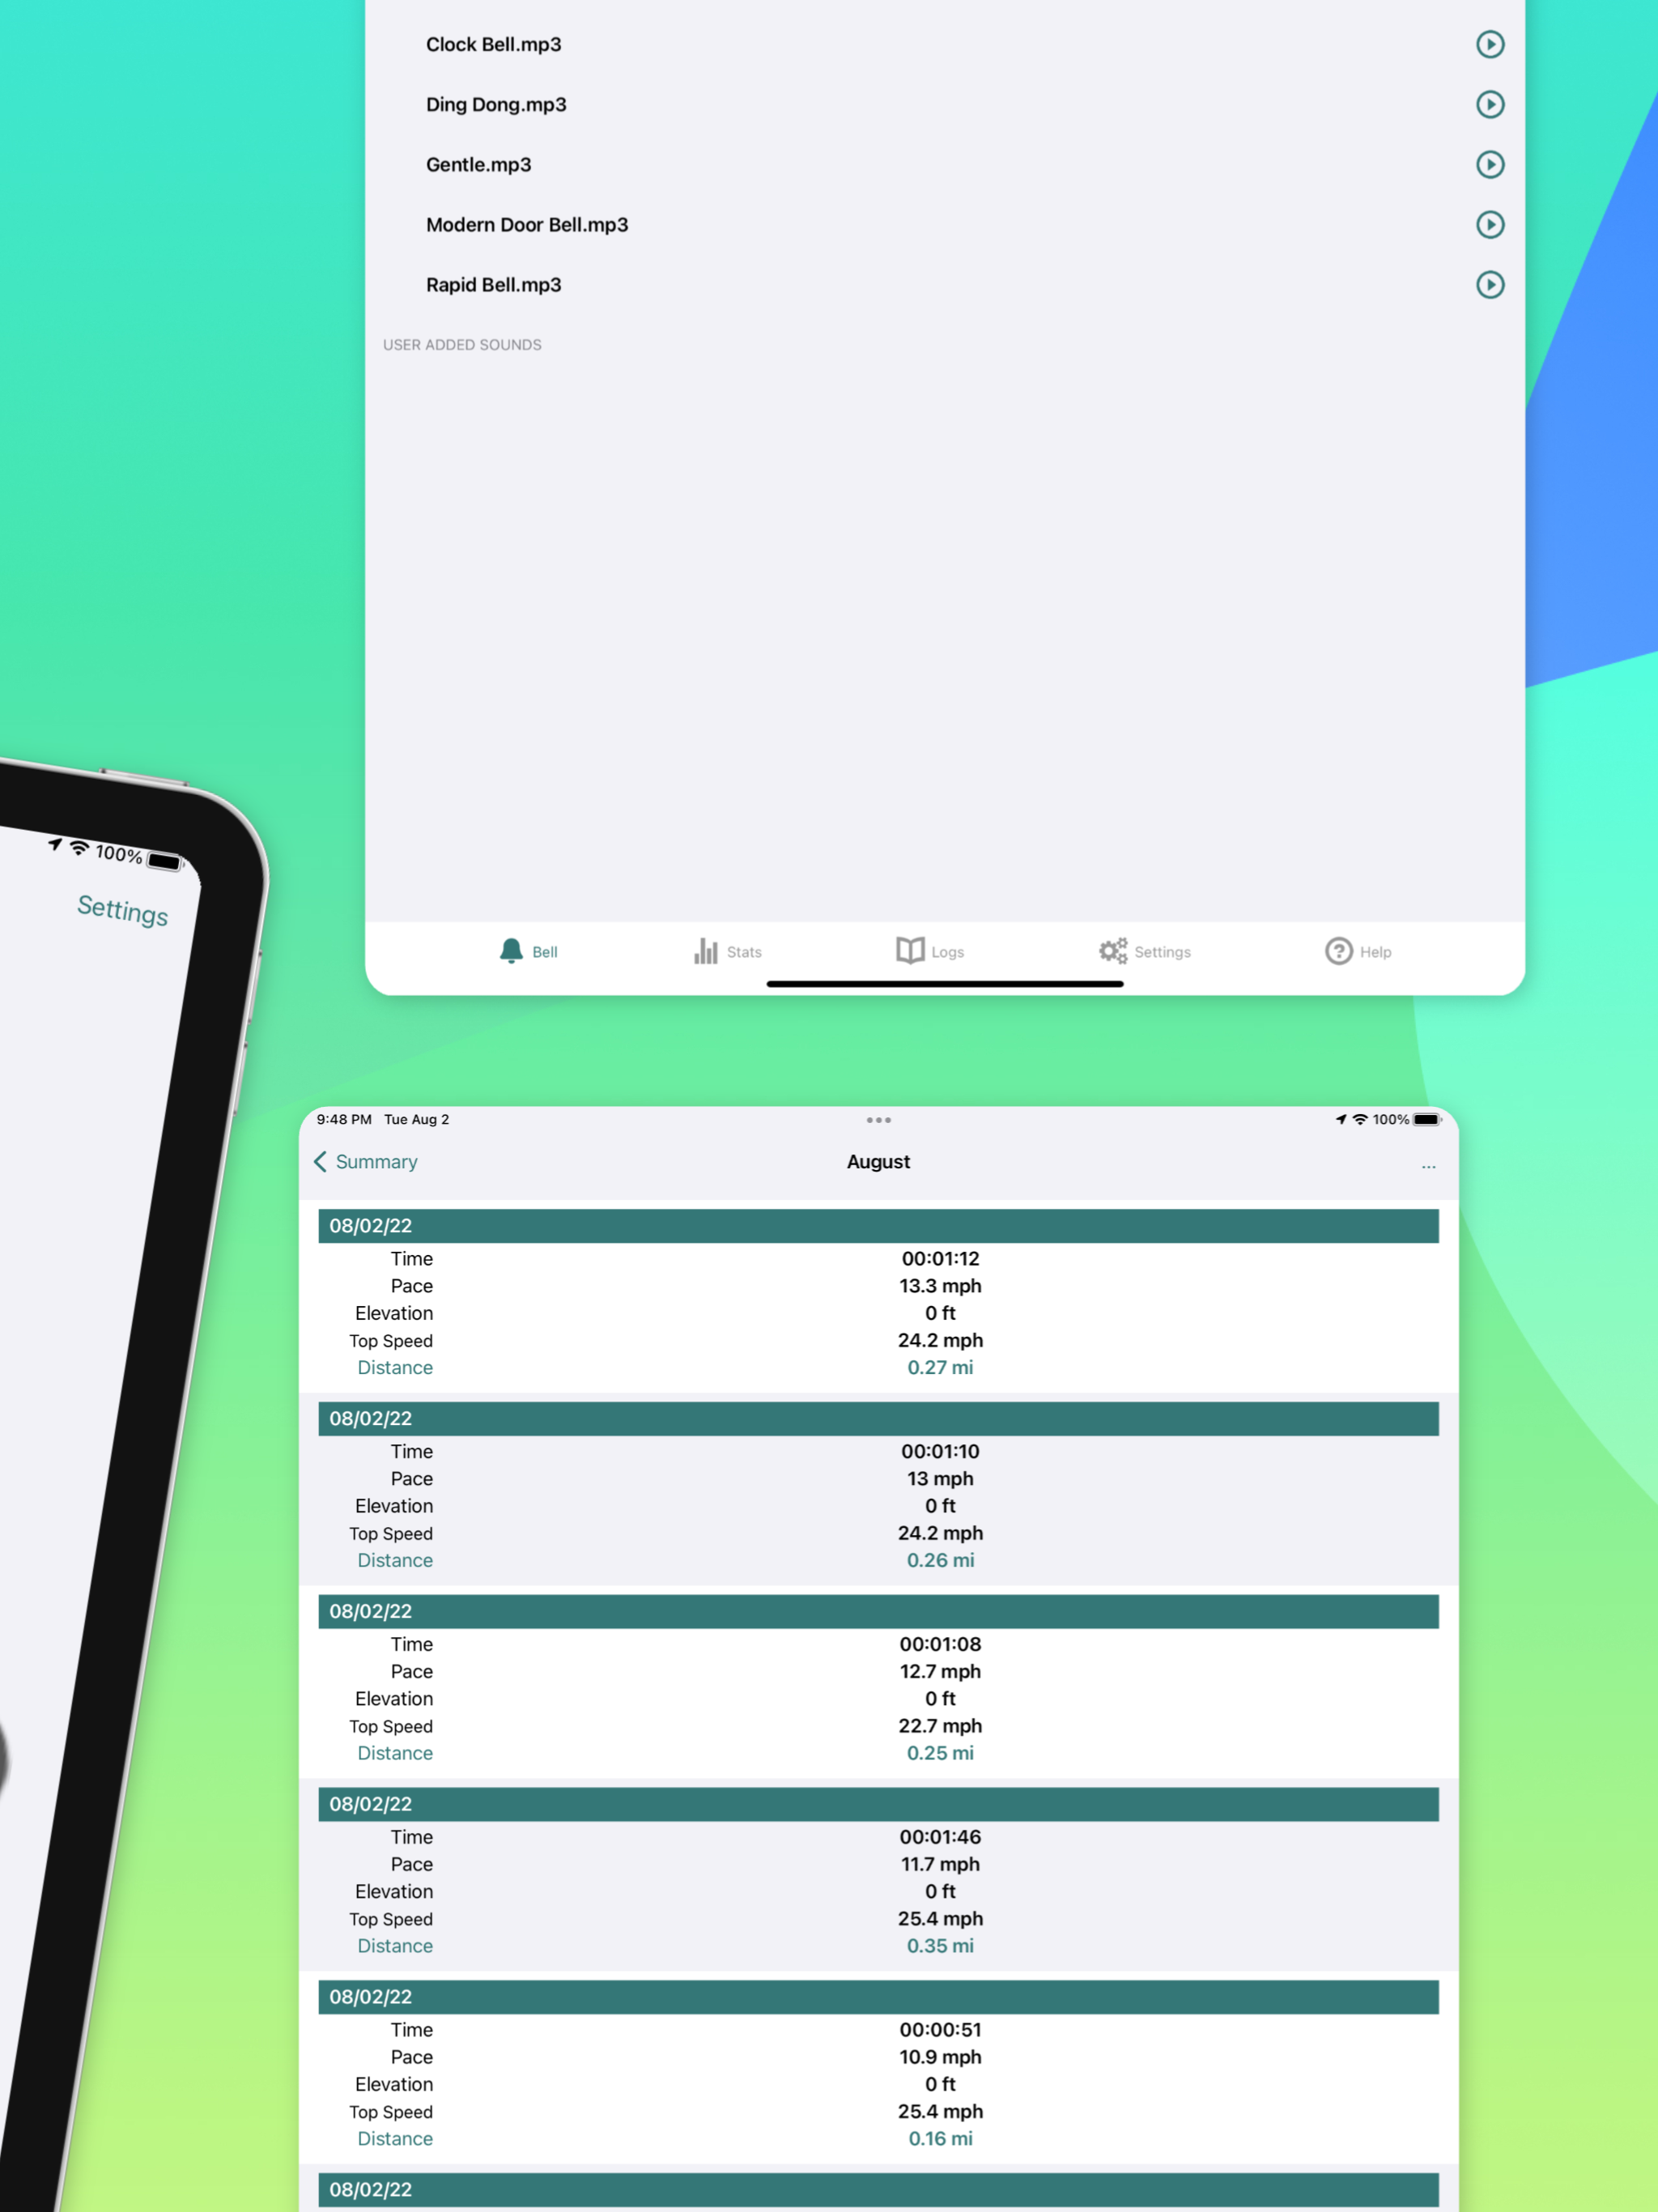Open the Help tab
1658x2212 pixels.
(1358, 951)
